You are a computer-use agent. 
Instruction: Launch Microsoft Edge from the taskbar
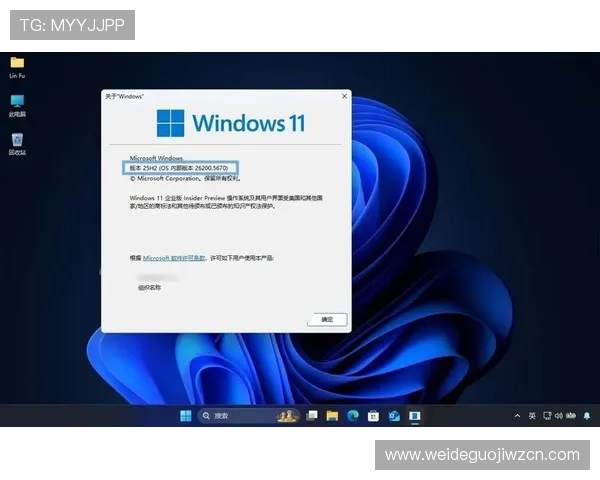353,416
